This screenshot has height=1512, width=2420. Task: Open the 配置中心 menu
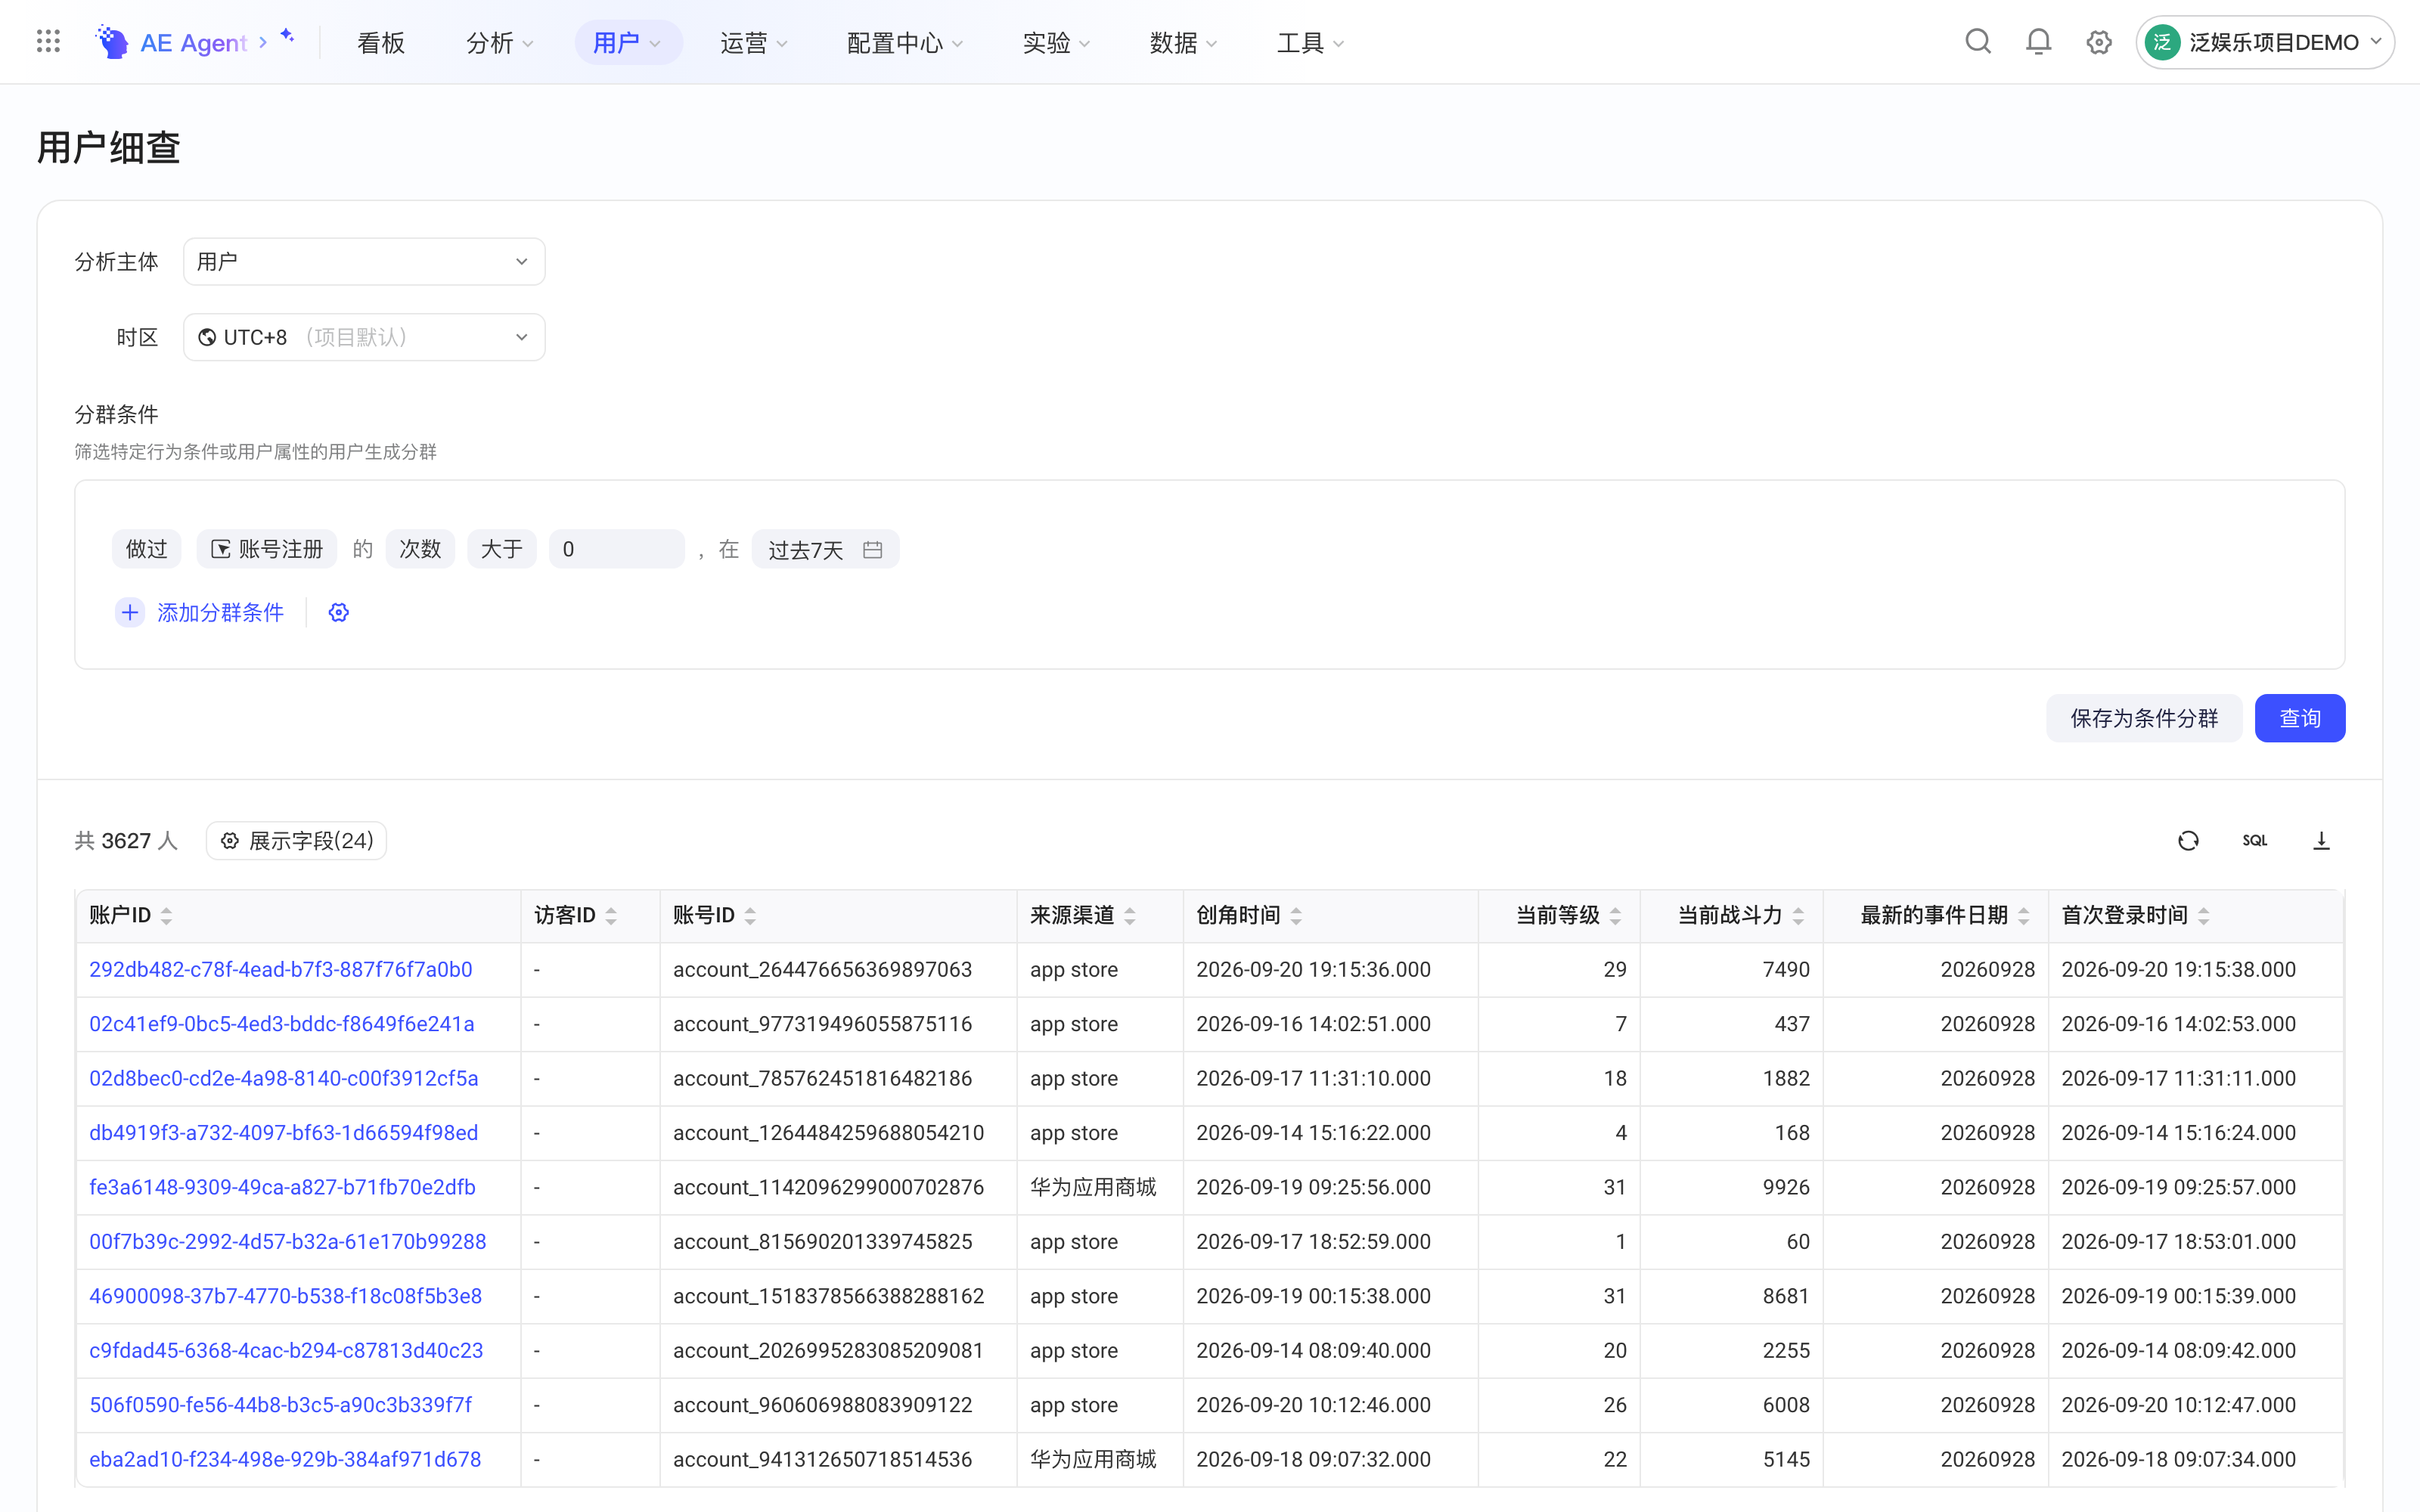905,43
